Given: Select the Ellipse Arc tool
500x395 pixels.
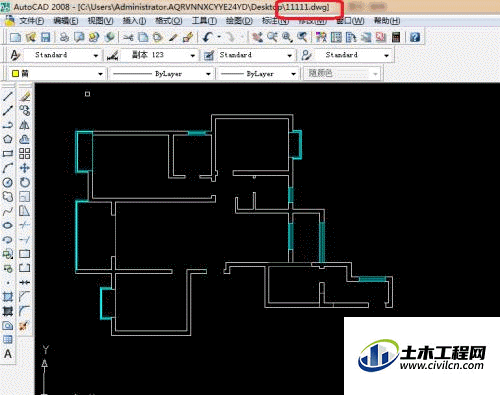Looking at the screenshot, I should pyautogui.click(x=8, y=240).
